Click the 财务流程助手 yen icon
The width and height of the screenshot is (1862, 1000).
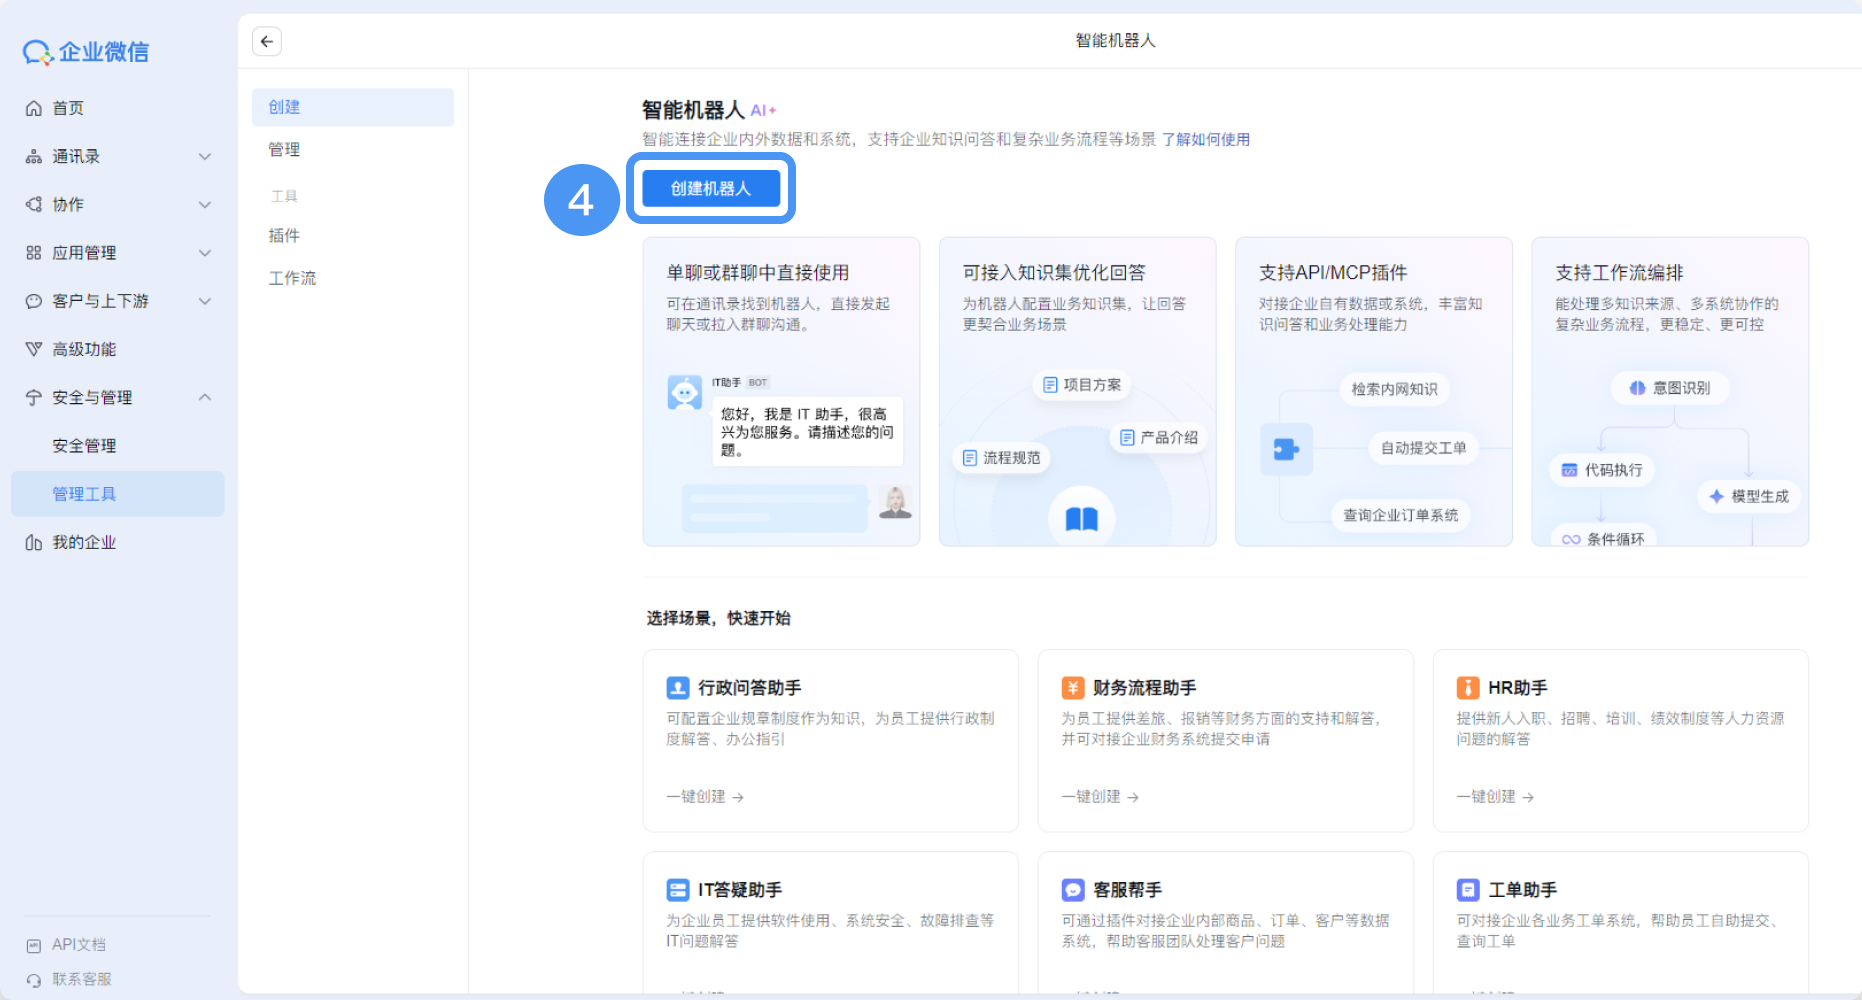click(x=1073, y=688)
